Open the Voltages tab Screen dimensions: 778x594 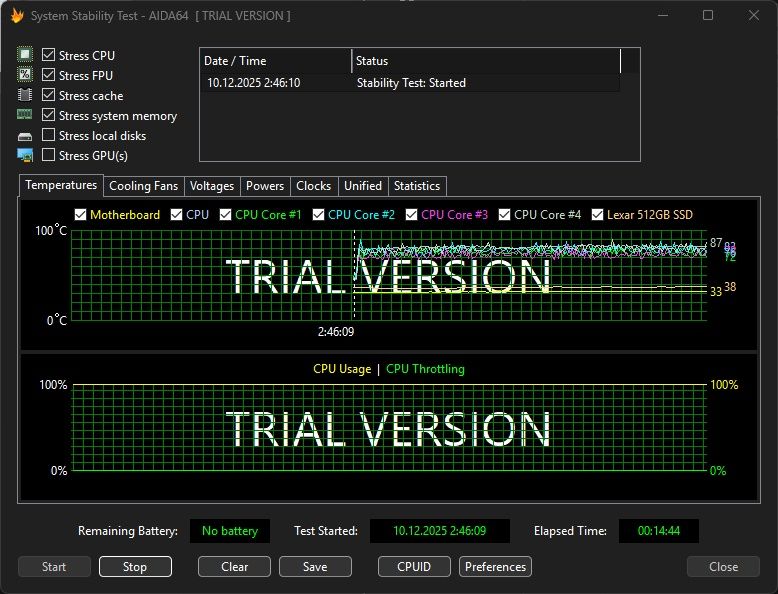click(x=212, y=186)
